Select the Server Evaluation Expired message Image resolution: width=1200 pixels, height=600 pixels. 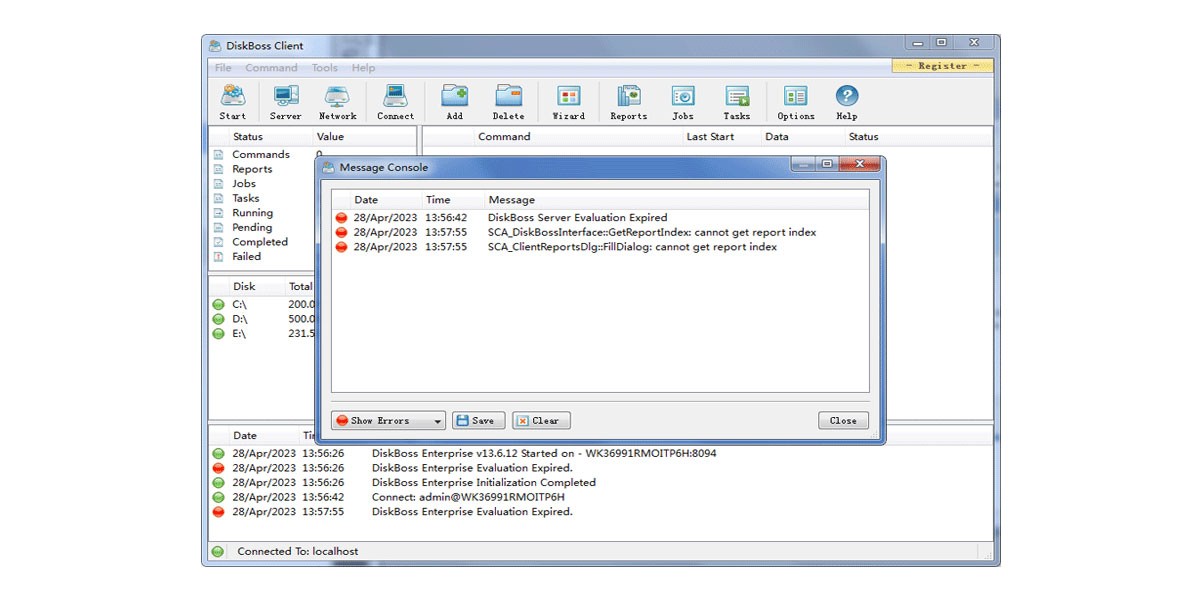coord(600,217)
